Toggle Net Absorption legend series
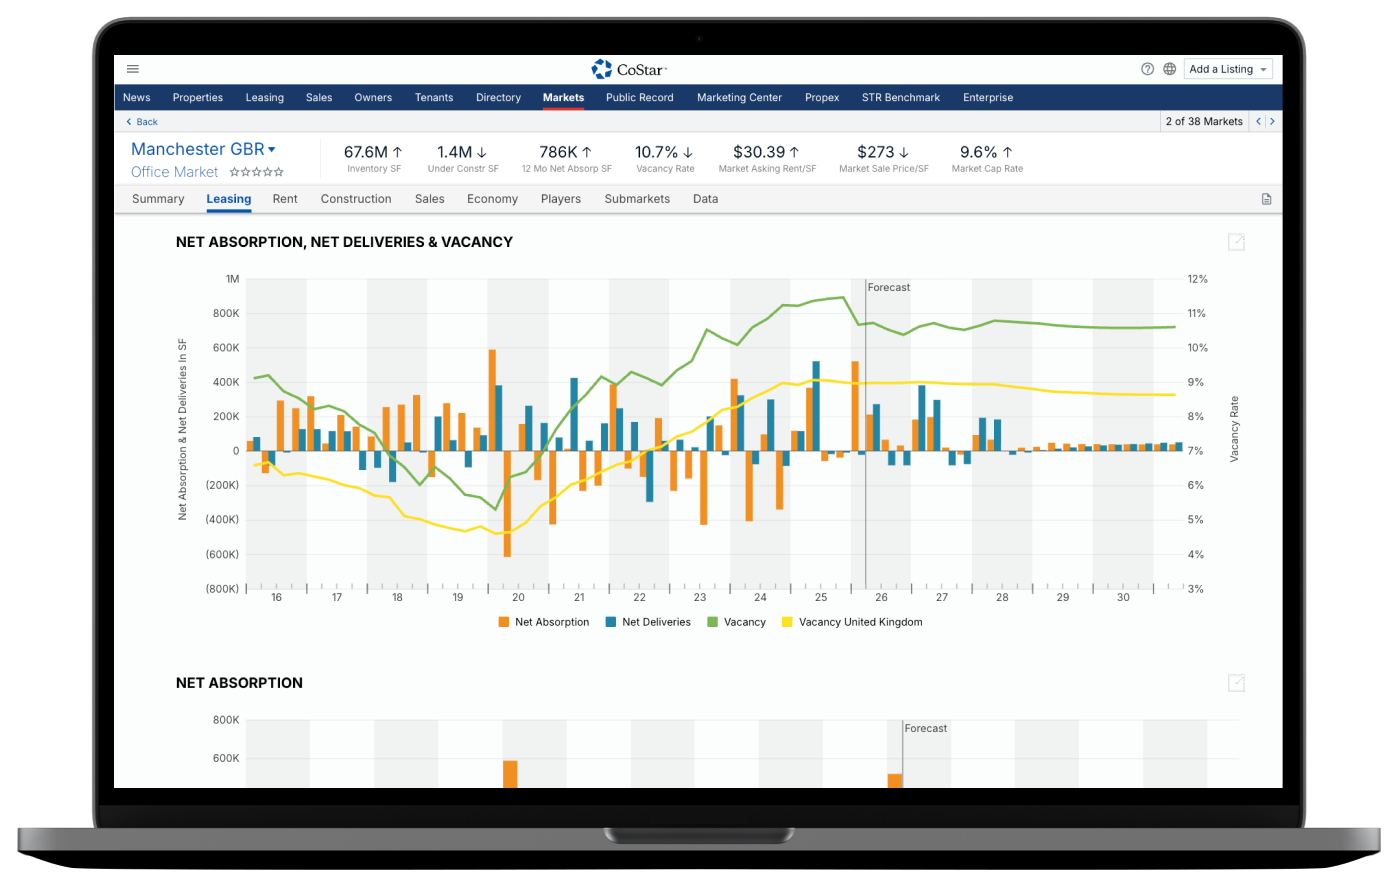1400x894 pixels. click(x=543, y=622)
